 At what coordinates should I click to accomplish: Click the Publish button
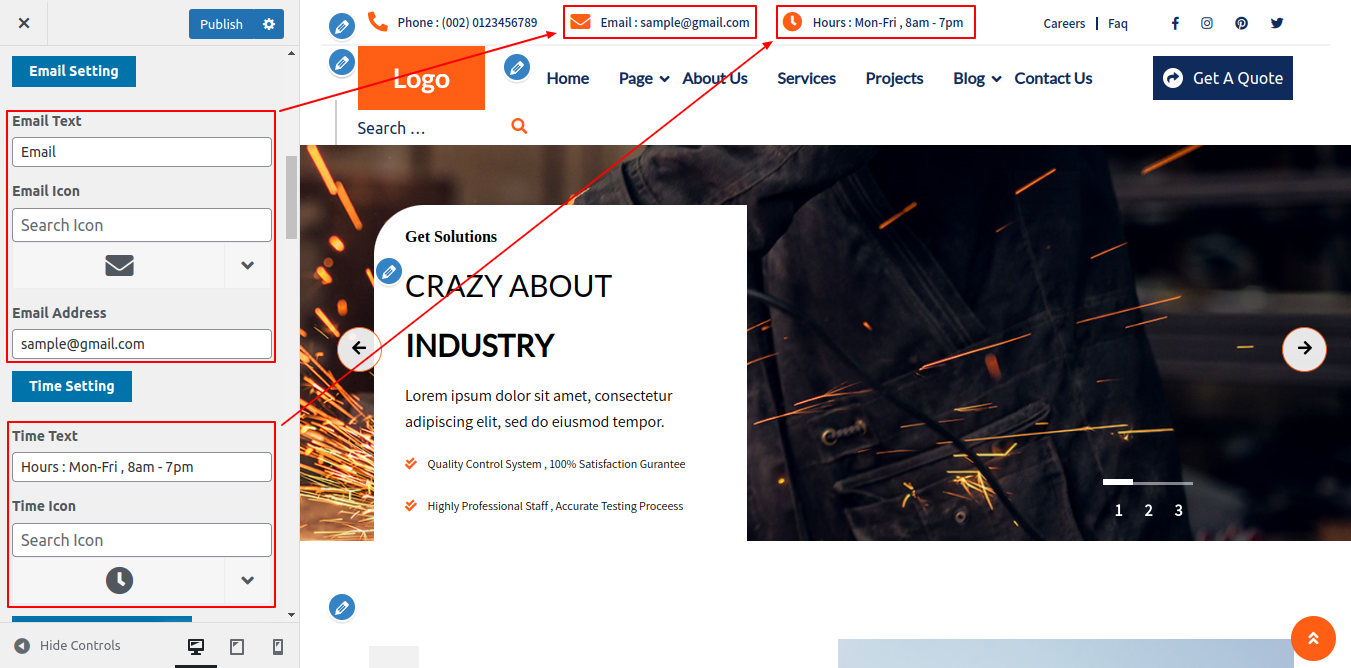tap(221, 24)
